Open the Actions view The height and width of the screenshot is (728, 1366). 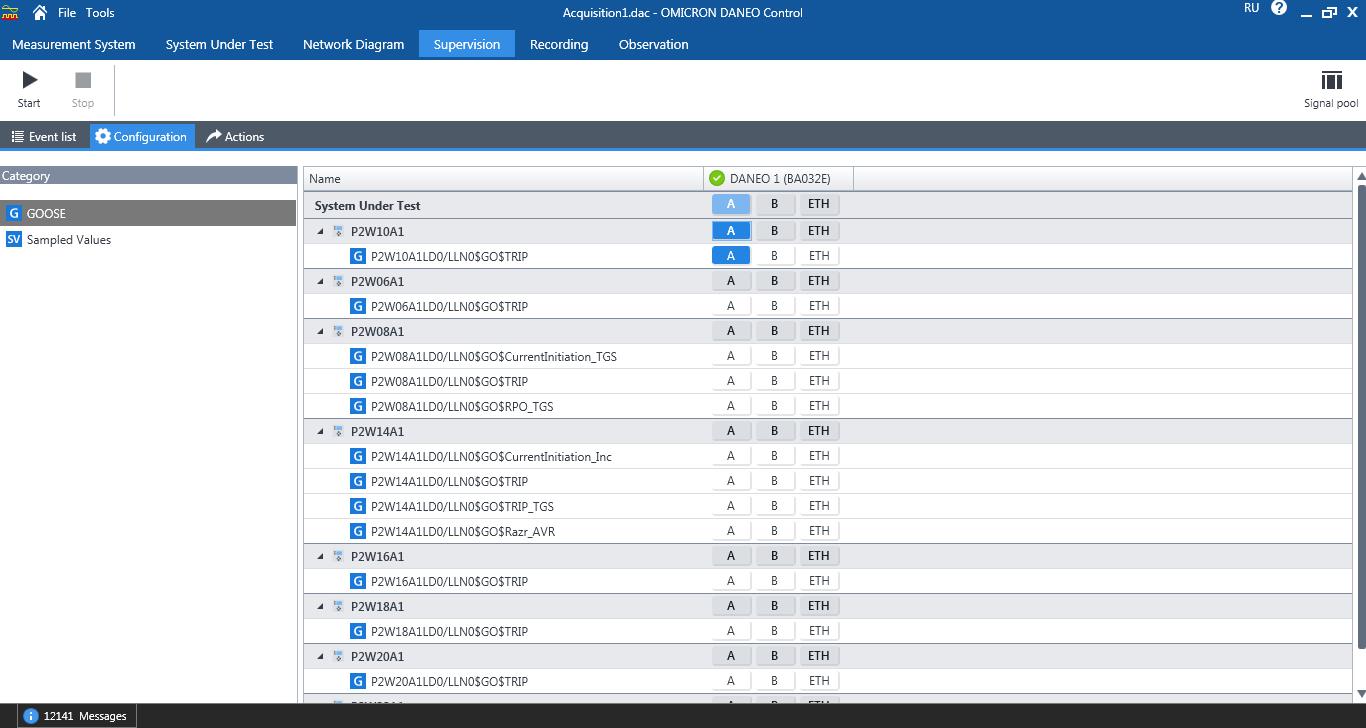235,137
